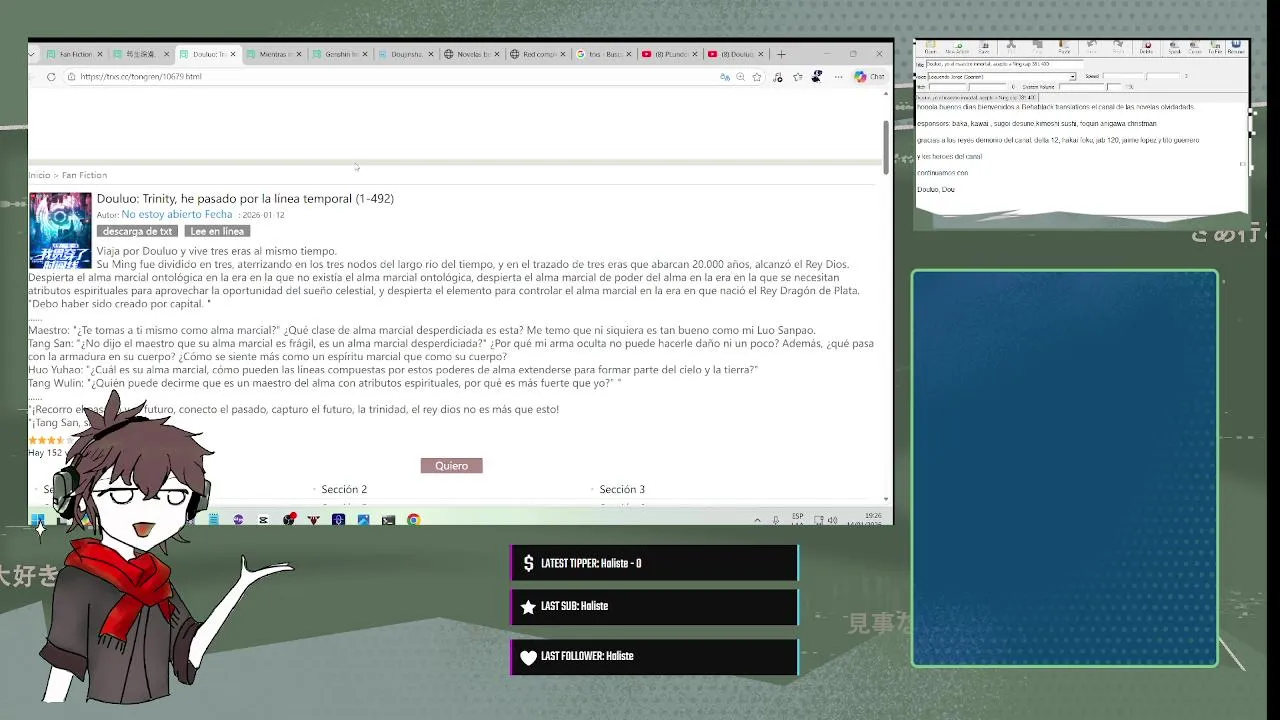The image size is (1280, 720).
Task: Switch to the Google search tab
Action: coord(601,54)
